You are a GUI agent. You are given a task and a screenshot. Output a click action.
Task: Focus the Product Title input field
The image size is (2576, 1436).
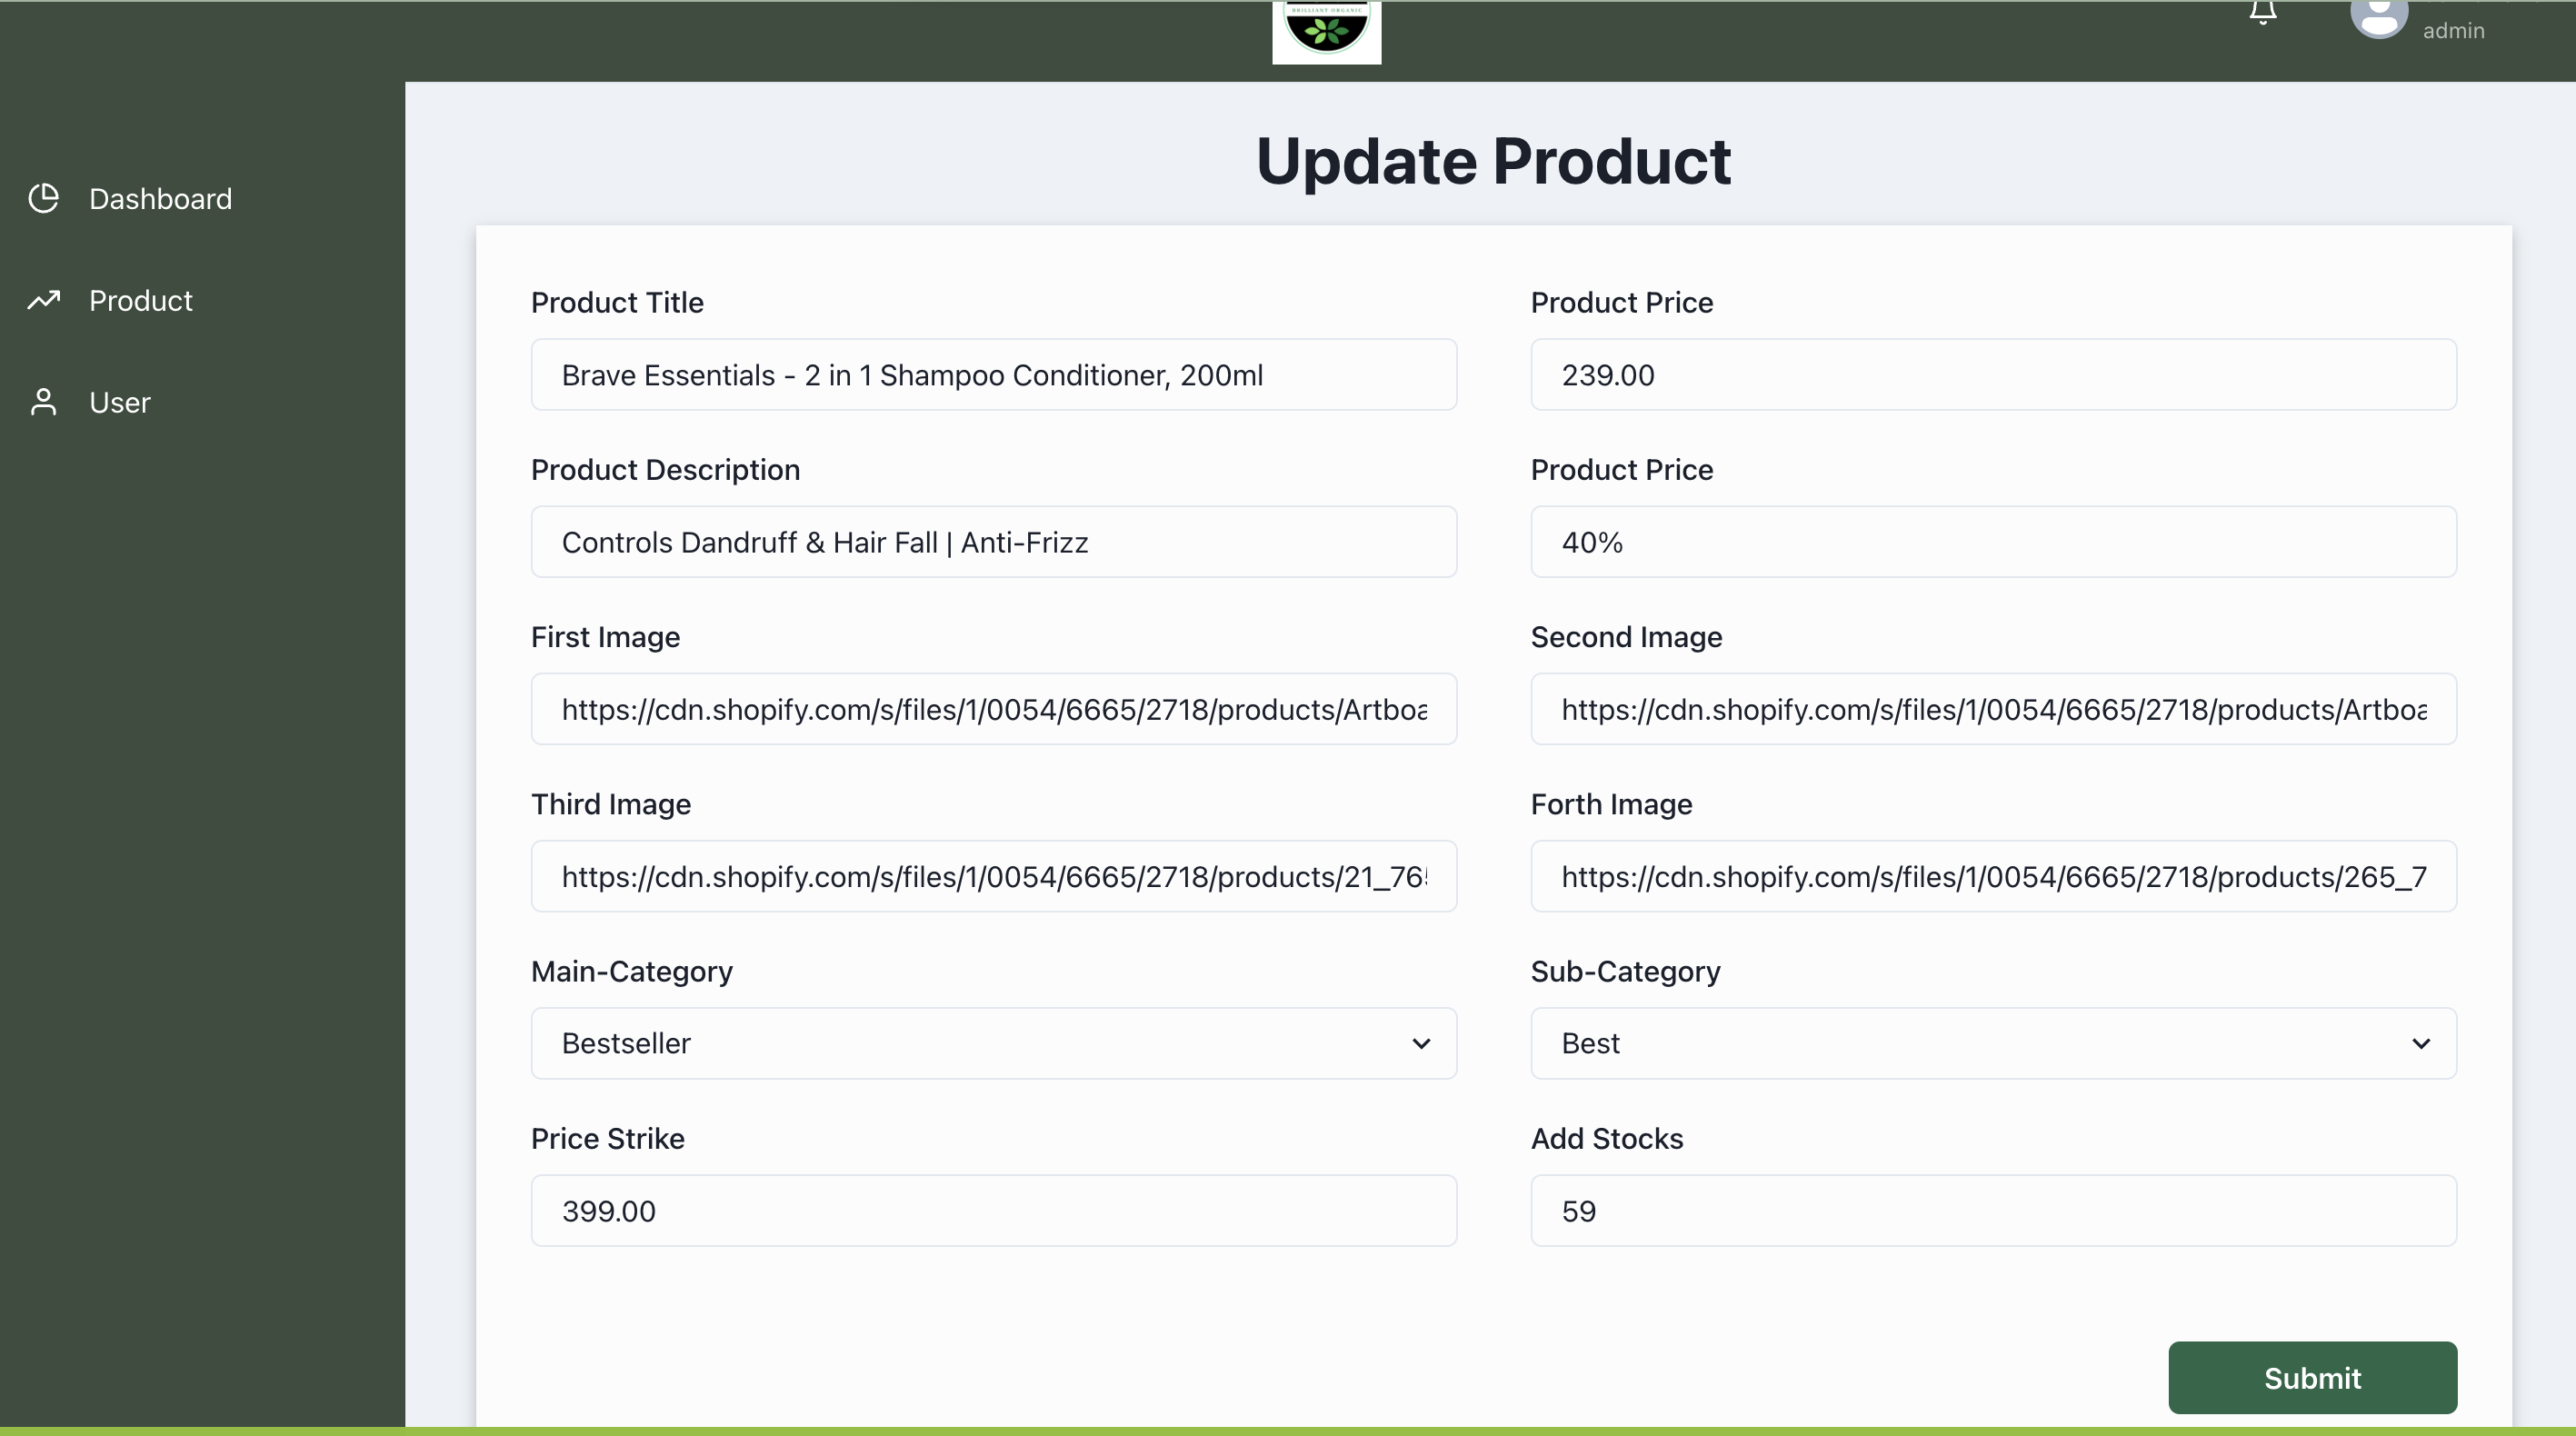point(993,375)
